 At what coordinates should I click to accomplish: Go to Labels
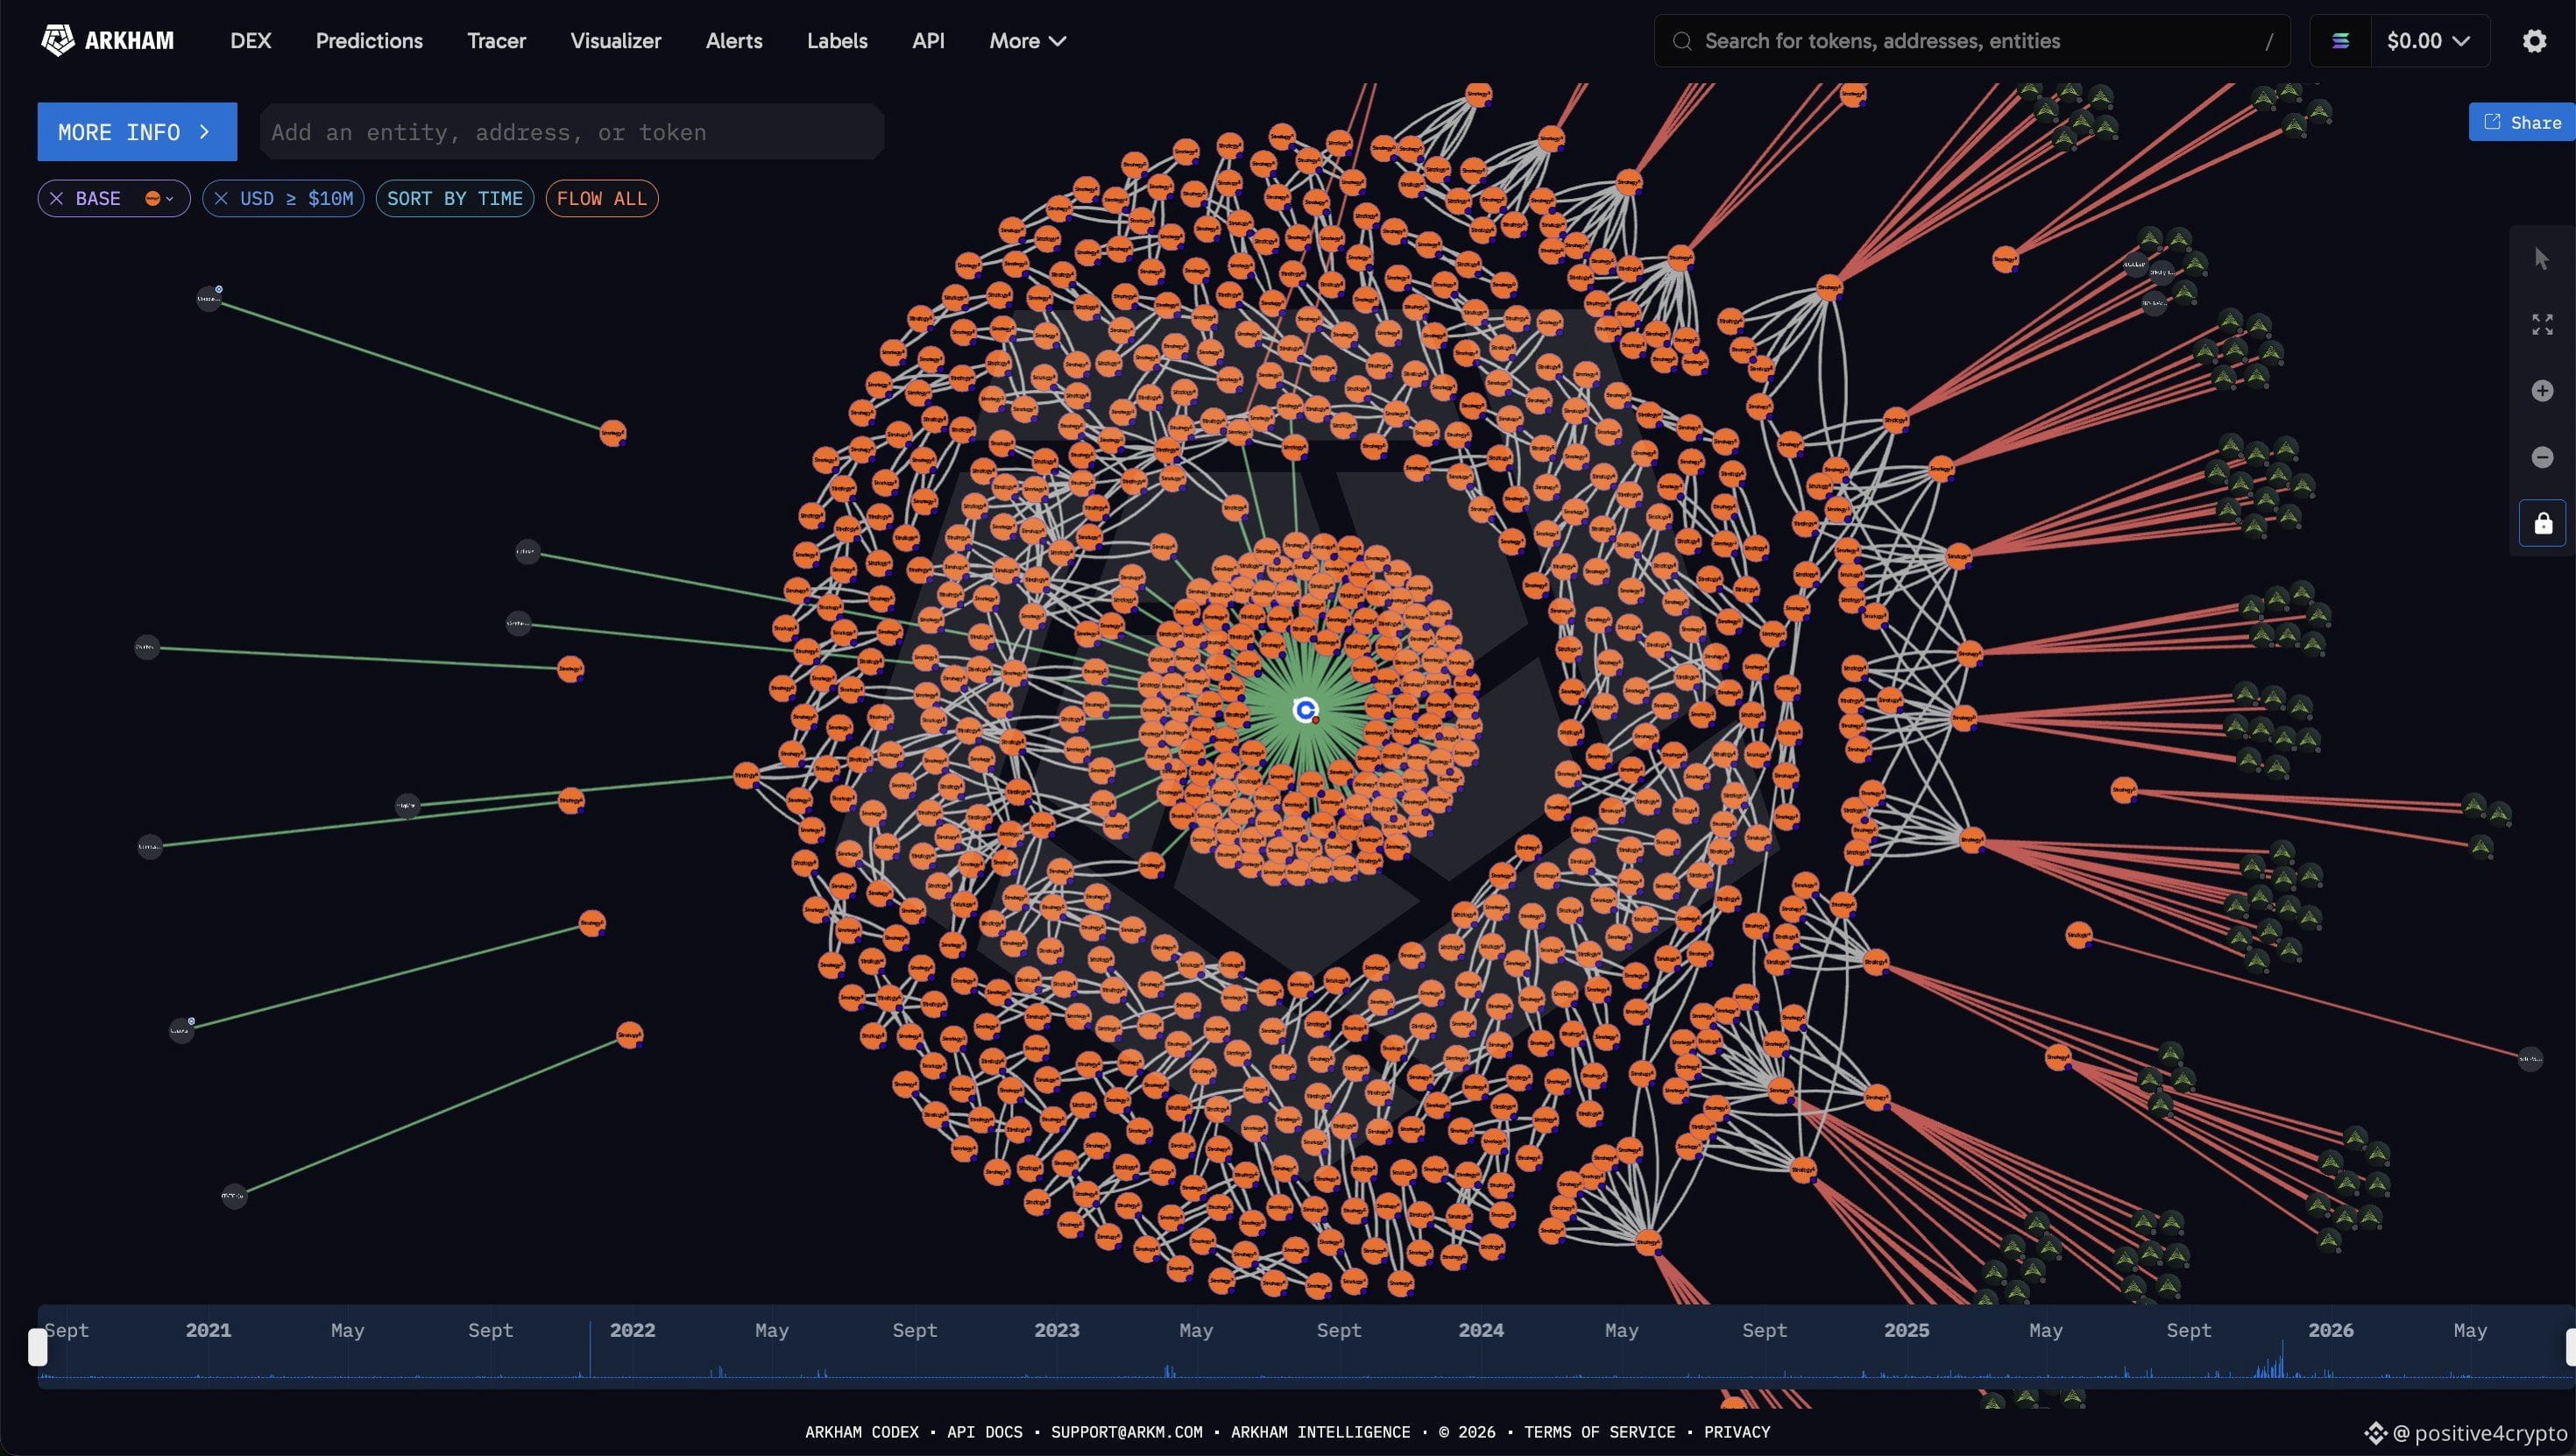837,41
